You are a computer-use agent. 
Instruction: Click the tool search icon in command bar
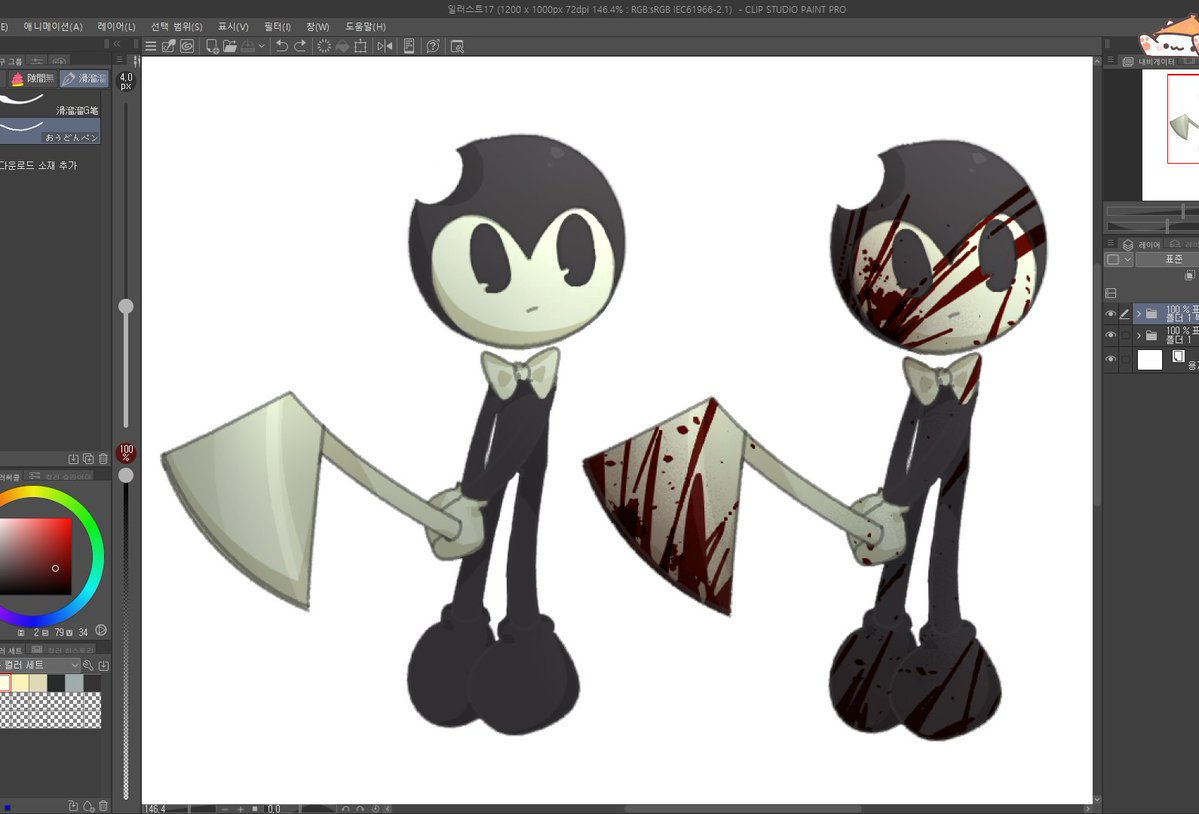(x=457, y=46)
